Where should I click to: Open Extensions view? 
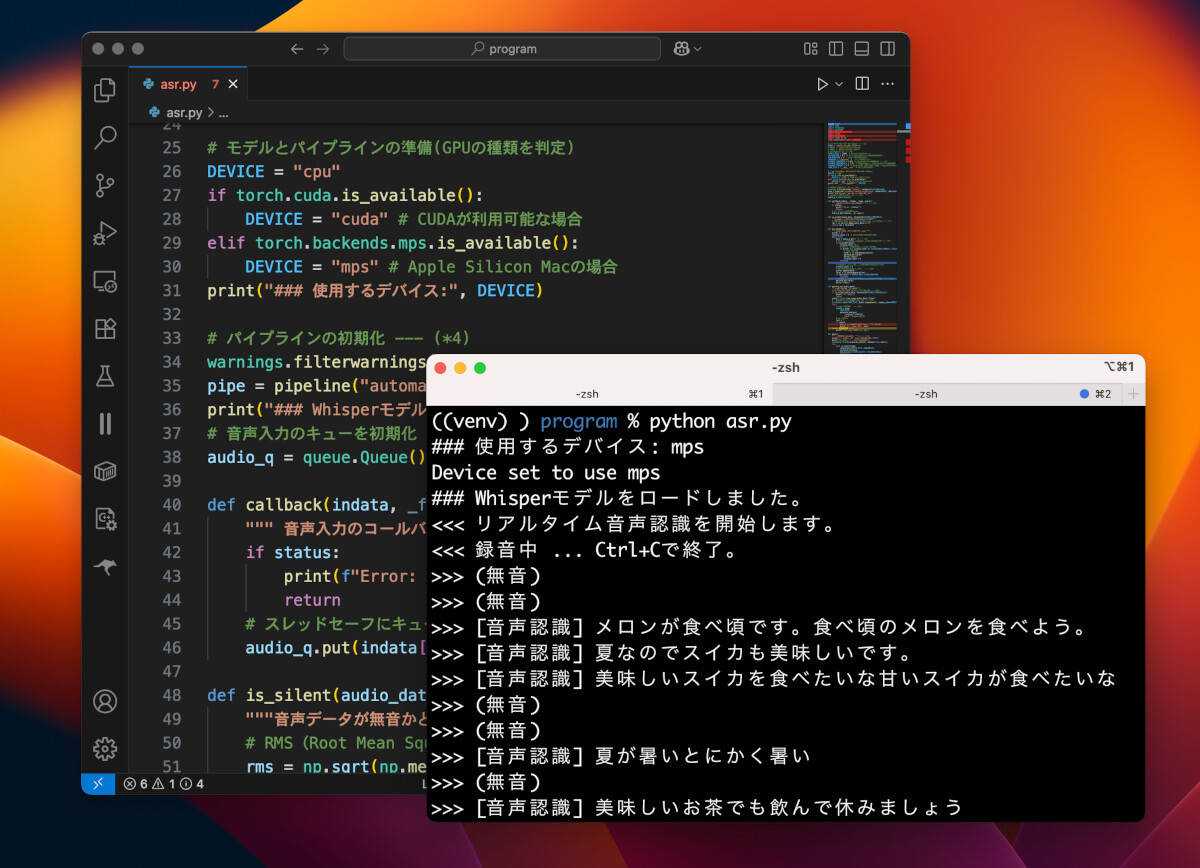pyautogui.click(x=105, y=328)
